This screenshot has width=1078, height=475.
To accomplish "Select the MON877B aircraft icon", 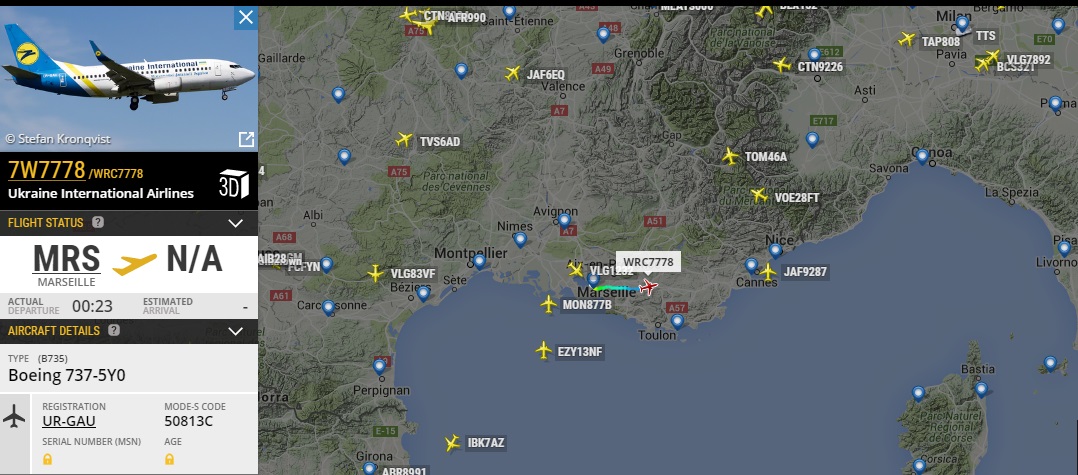I will point(549,304).
